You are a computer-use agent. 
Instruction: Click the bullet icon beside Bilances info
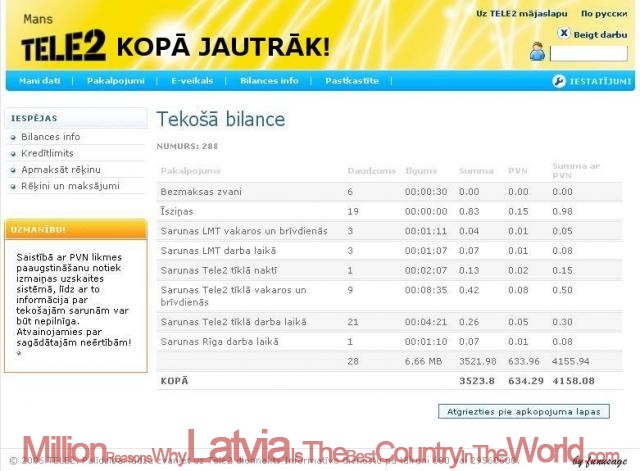[x=13, y=137]
